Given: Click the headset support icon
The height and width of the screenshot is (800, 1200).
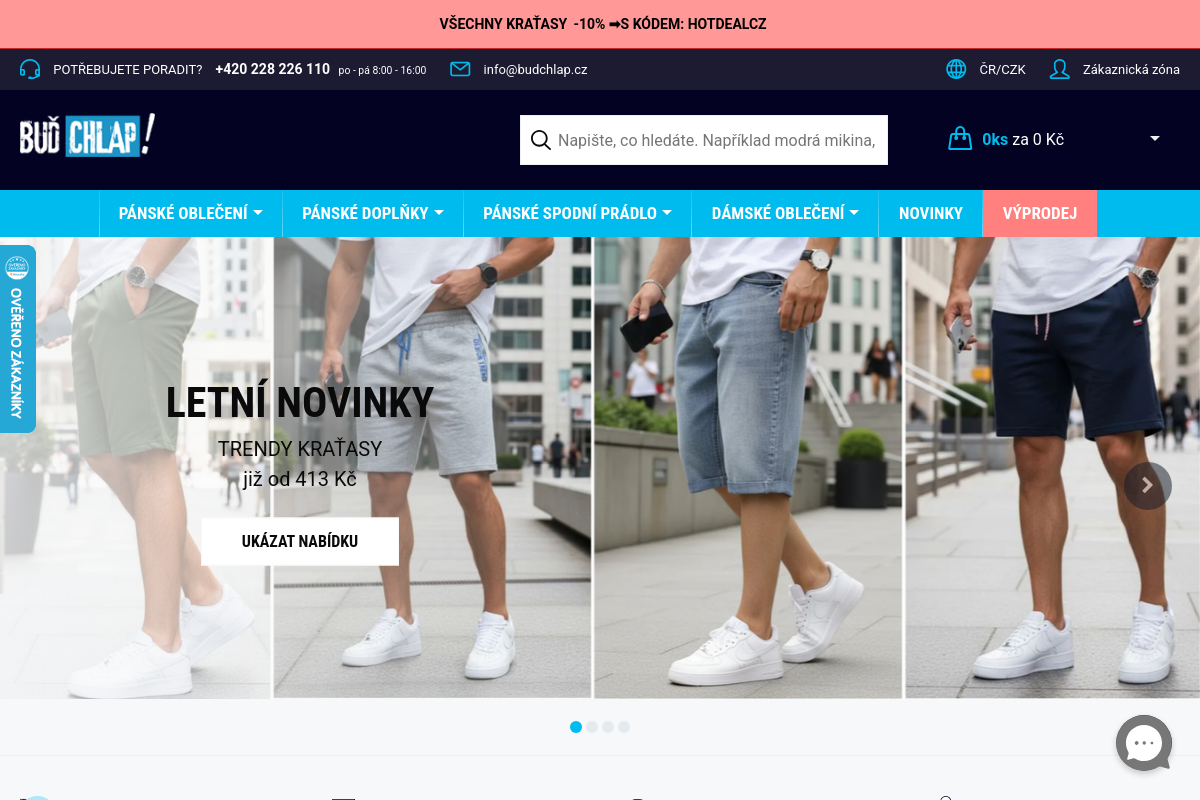Looking at the screenshot, I should 30,69.
